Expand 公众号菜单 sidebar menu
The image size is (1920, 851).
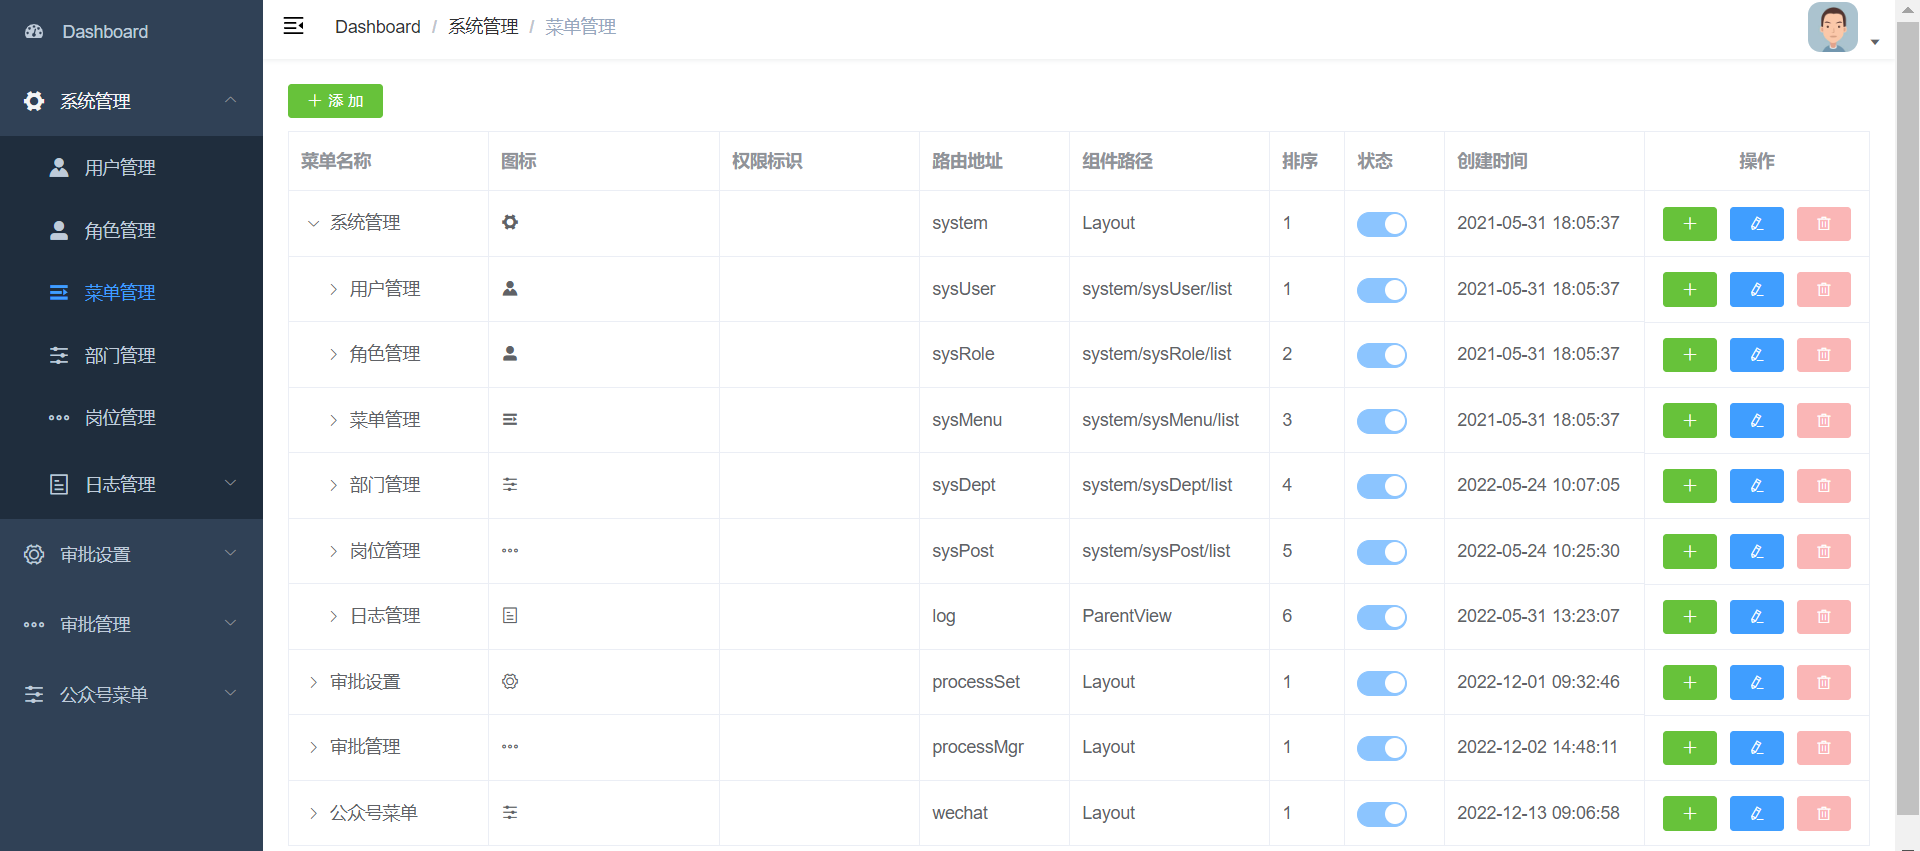pos(131,695)
